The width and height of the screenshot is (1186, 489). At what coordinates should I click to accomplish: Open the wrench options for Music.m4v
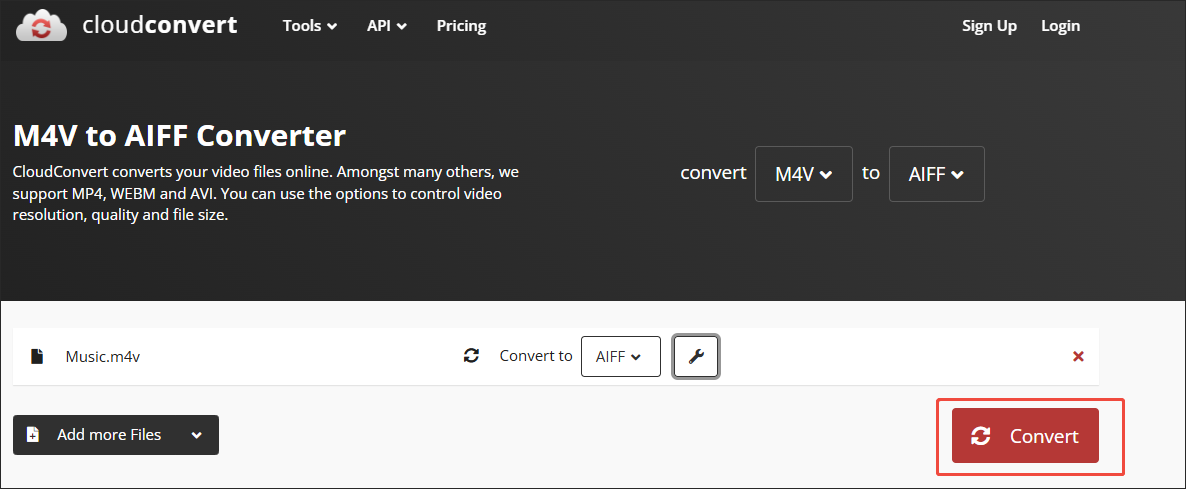click(x=696, y=356)
